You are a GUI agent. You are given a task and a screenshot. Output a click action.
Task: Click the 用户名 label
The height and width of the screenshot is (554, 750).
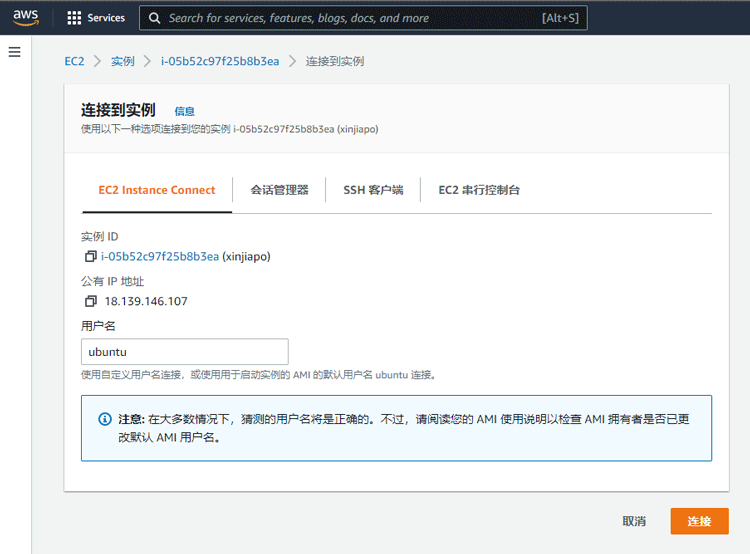[98, 326]
